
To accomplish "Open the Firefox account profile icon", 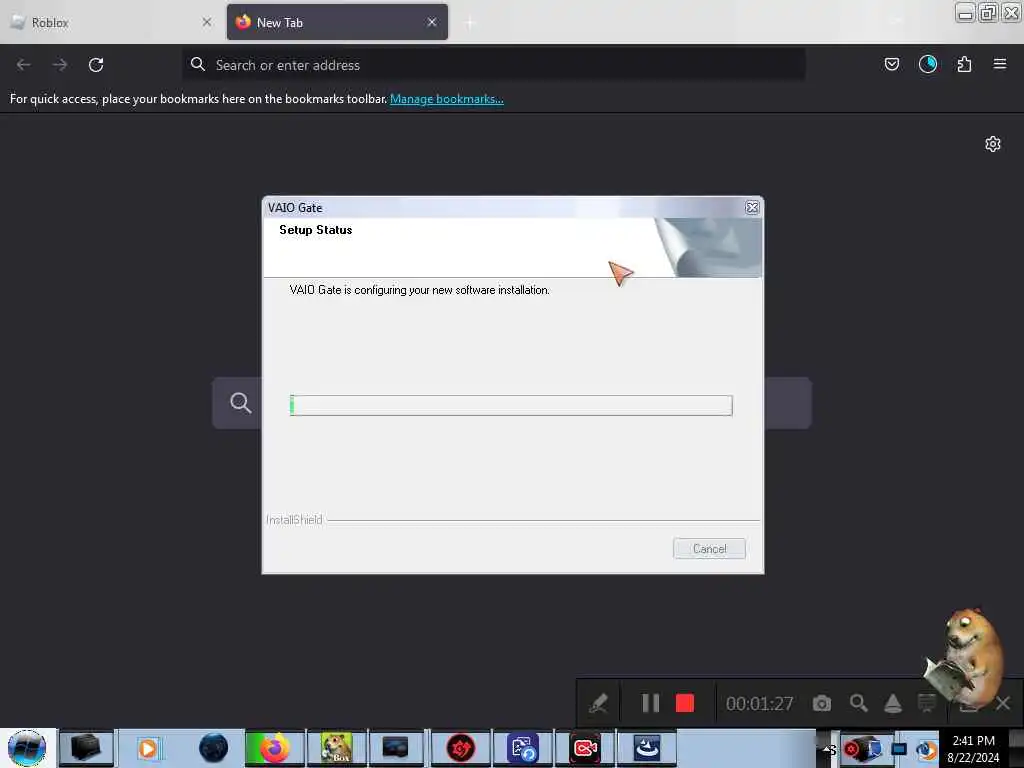I will (x=927, y=64).
